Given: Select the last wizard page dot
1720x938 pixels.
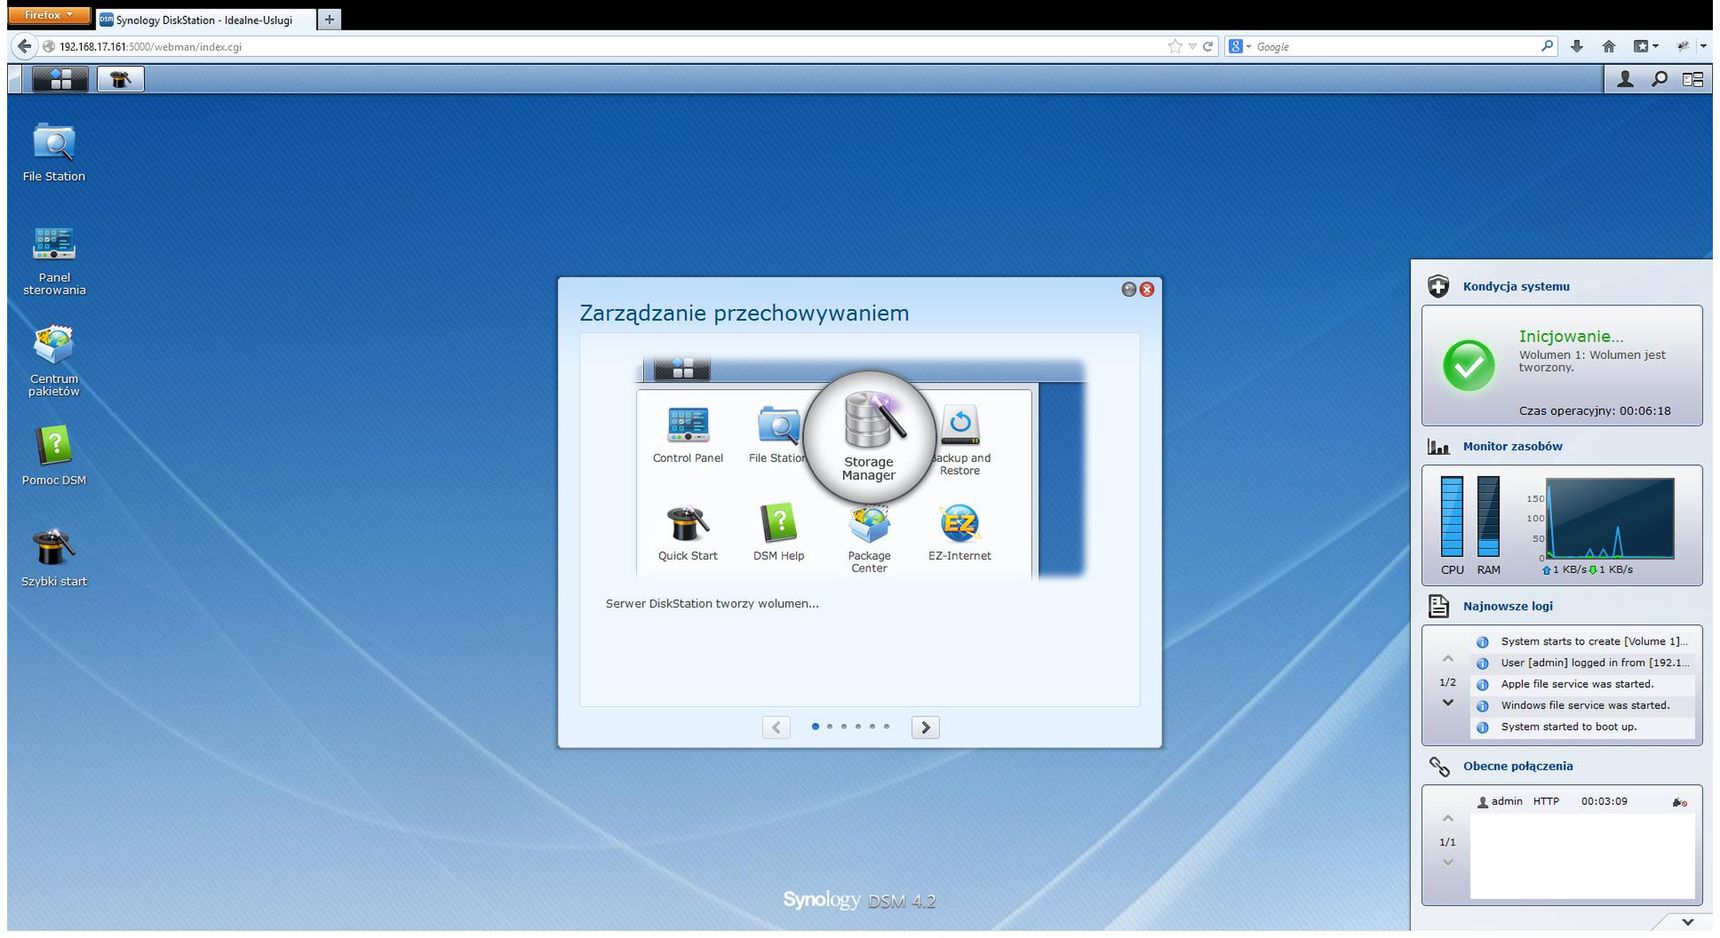Looking at the screenshot, I should (886, 727).
